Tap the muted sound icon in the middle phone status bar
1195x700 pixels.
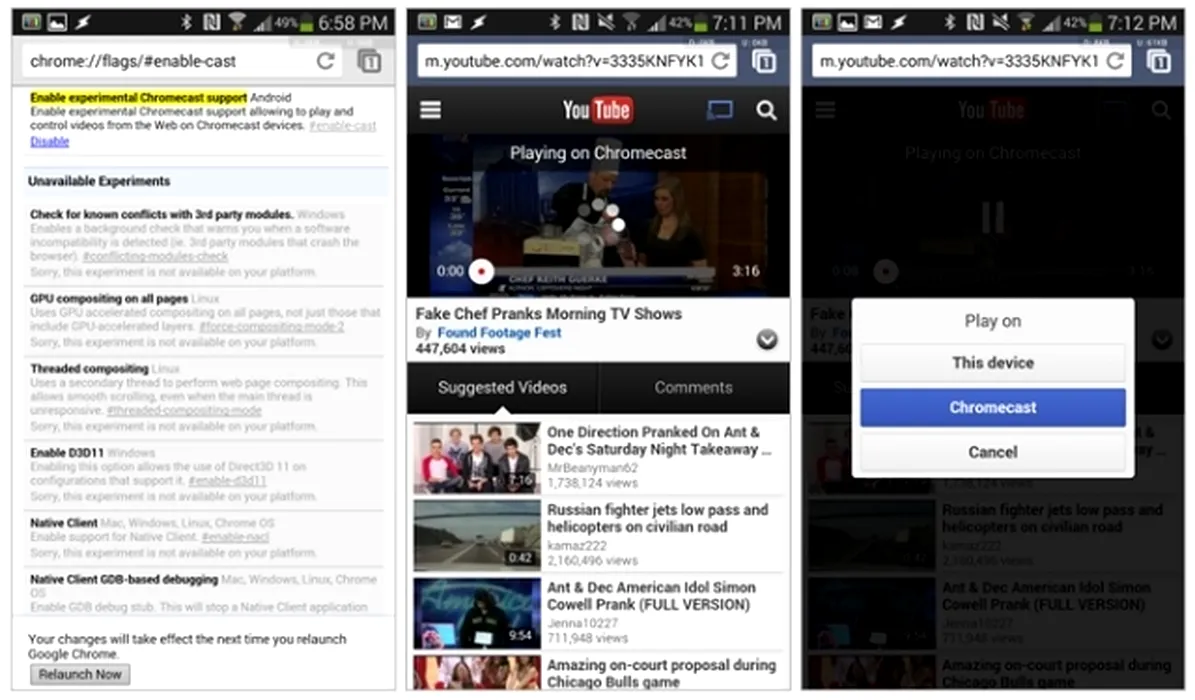(606, 22)
